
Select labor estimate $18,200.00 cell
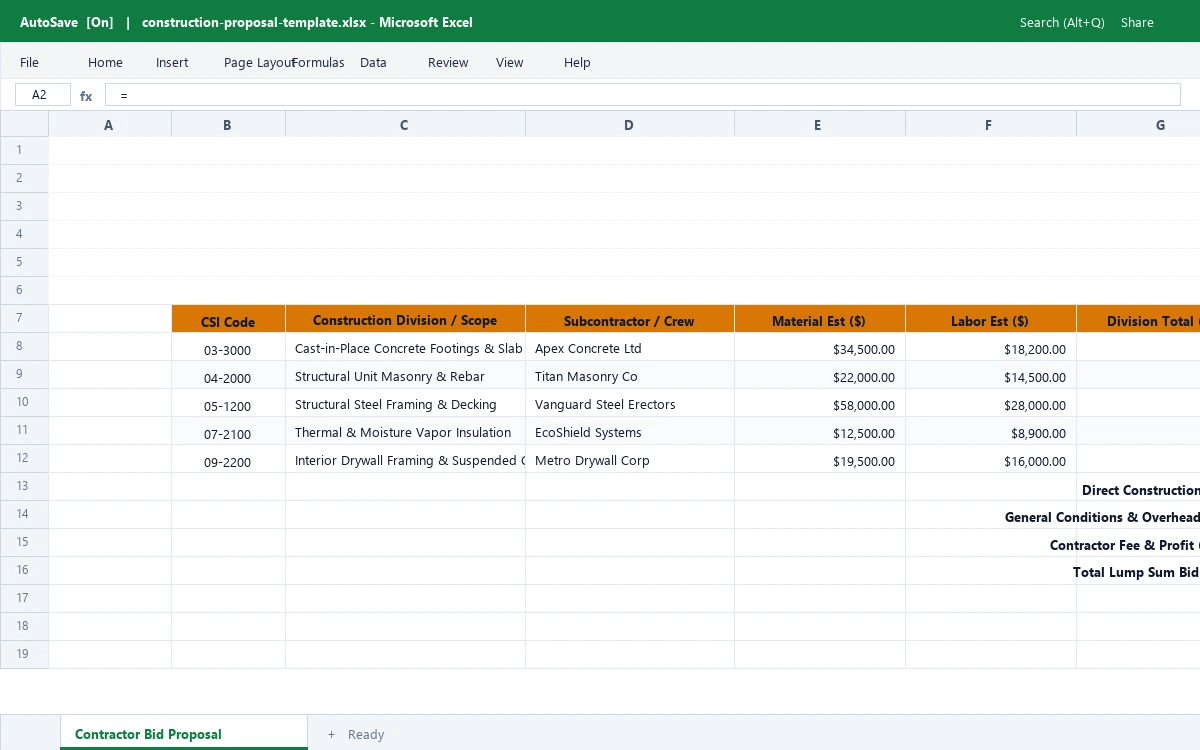[x=991, y=347]
